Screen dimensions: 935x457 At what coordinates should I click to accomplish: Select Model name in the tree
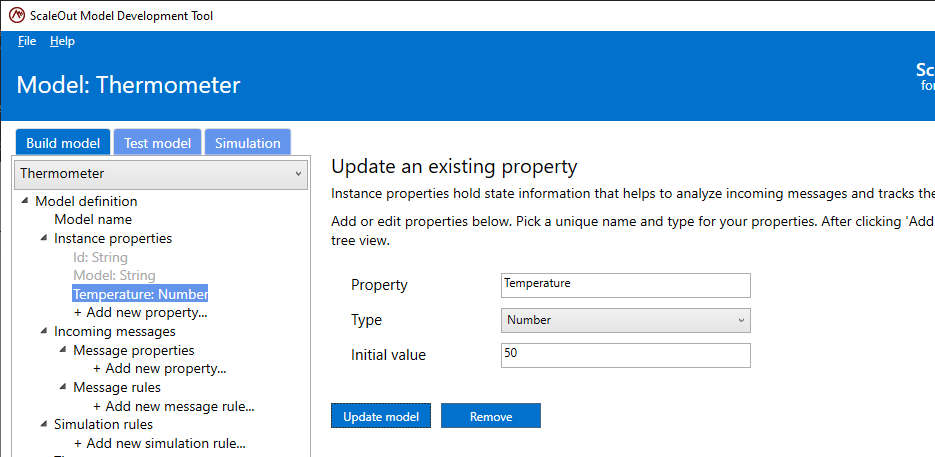coord(93,220)
